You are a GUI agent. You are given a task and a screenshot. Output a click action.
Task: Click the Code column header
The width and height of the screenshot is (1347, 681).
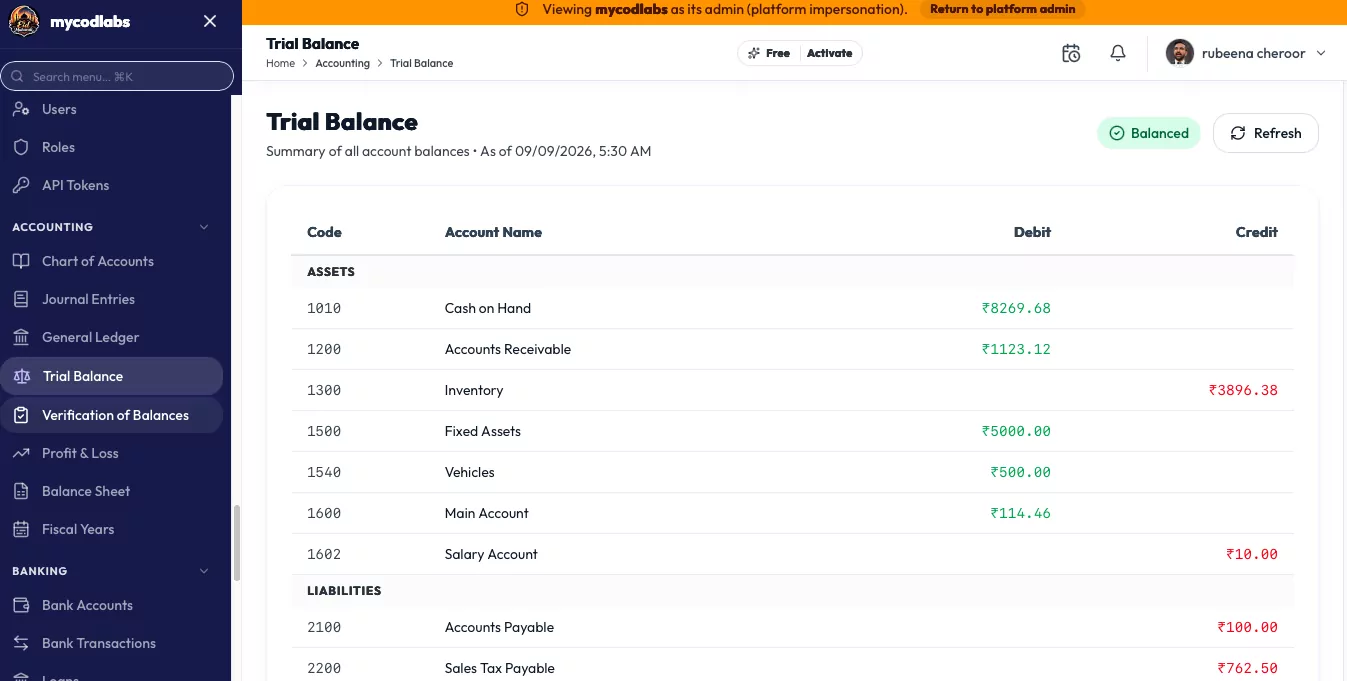pos(324,232)
